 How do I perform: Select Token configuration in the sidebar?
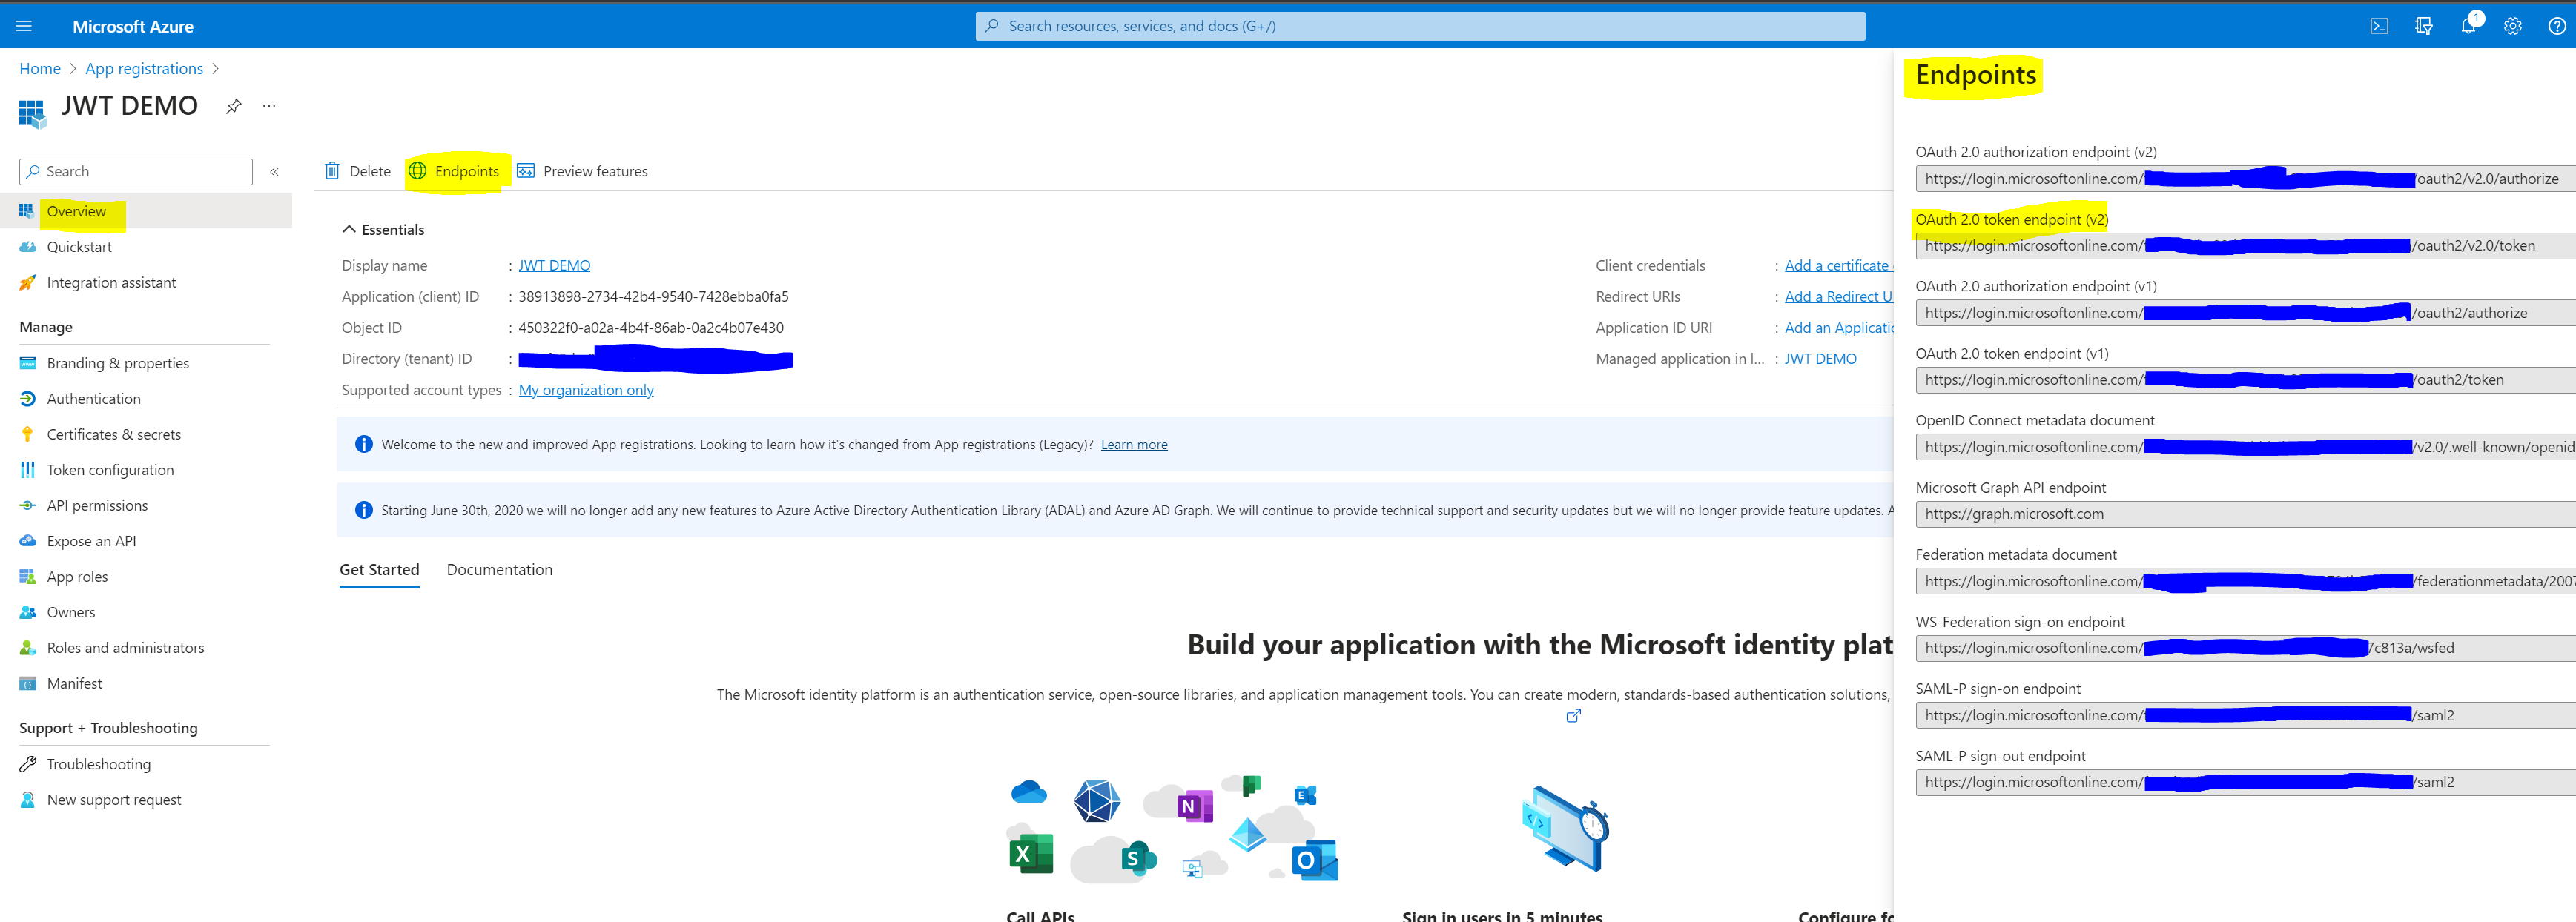[x=110, y=469]
